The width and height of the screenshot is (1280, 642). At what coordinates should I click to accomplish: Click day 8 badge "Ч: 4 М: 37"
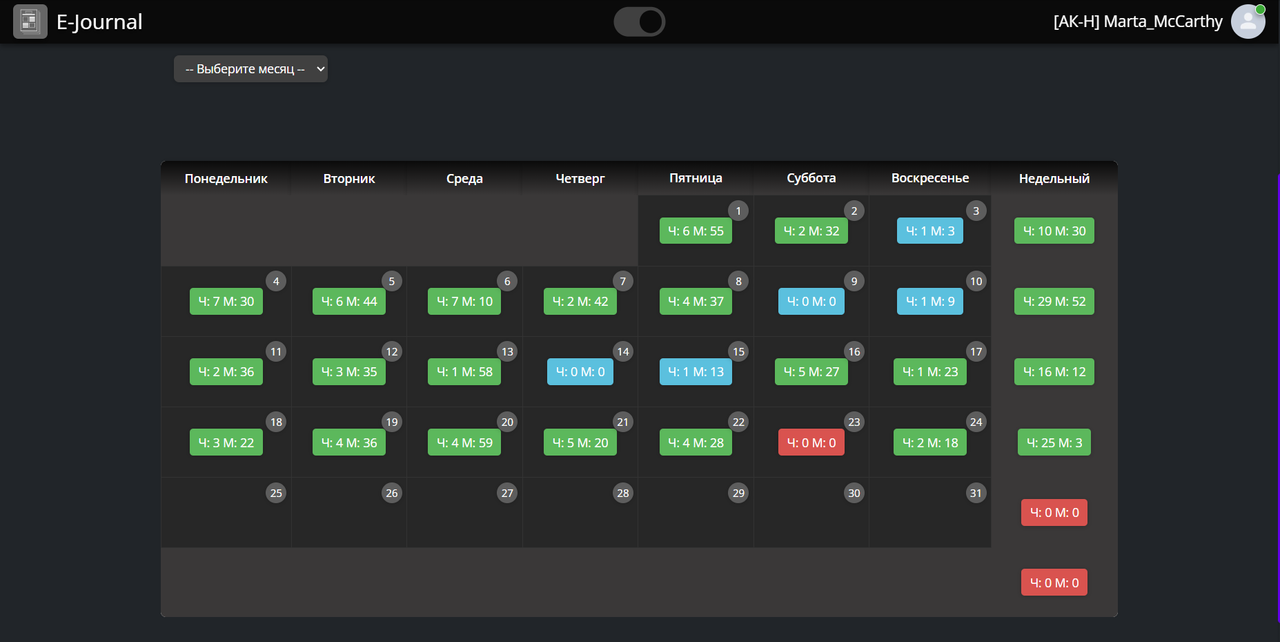point(696,301)
